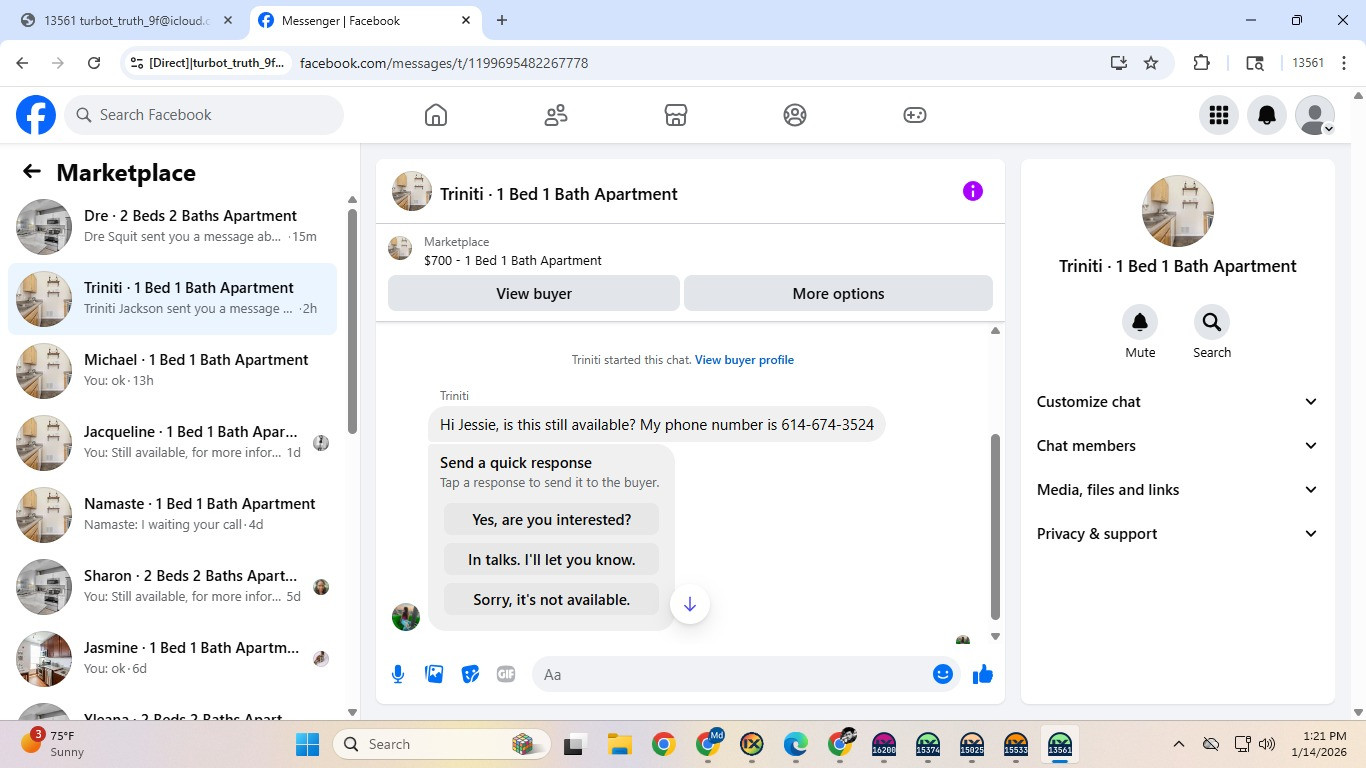This screenshot has height=768, width=1366.
Task: Open the Groups icon in top navigation
Action: point(795,115)
